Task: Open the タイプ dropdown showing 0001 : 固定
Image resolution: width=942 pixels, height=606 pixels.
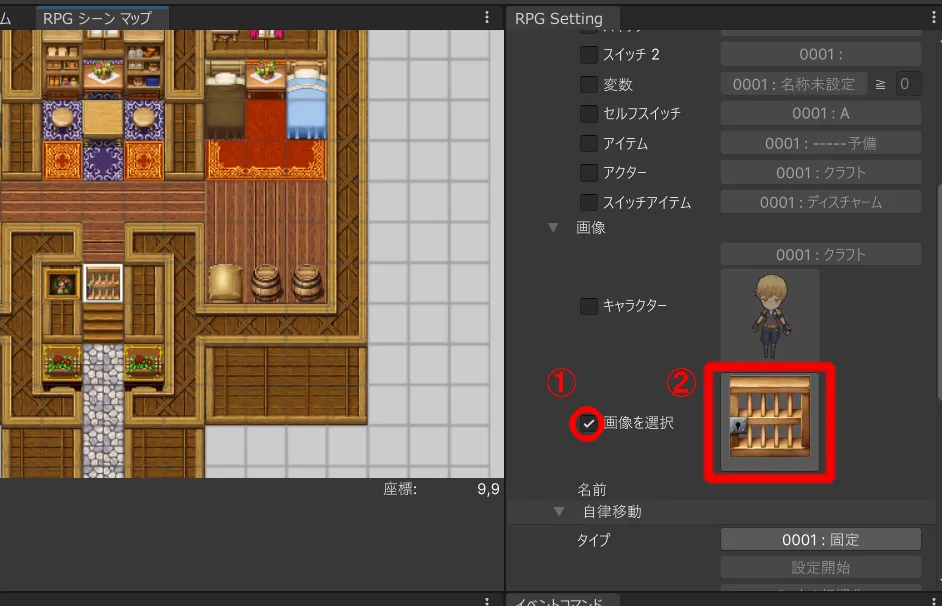Action: [x=820, y=540]
